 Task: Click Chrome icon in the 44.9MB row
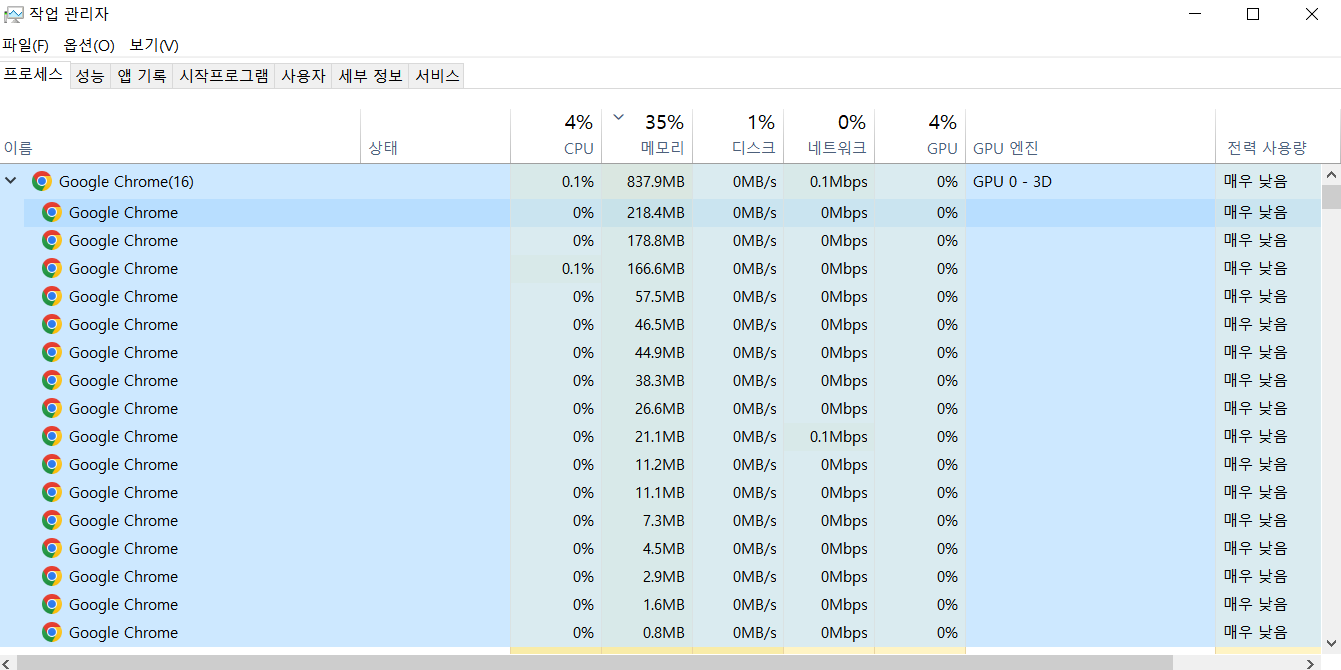[52, 352]
